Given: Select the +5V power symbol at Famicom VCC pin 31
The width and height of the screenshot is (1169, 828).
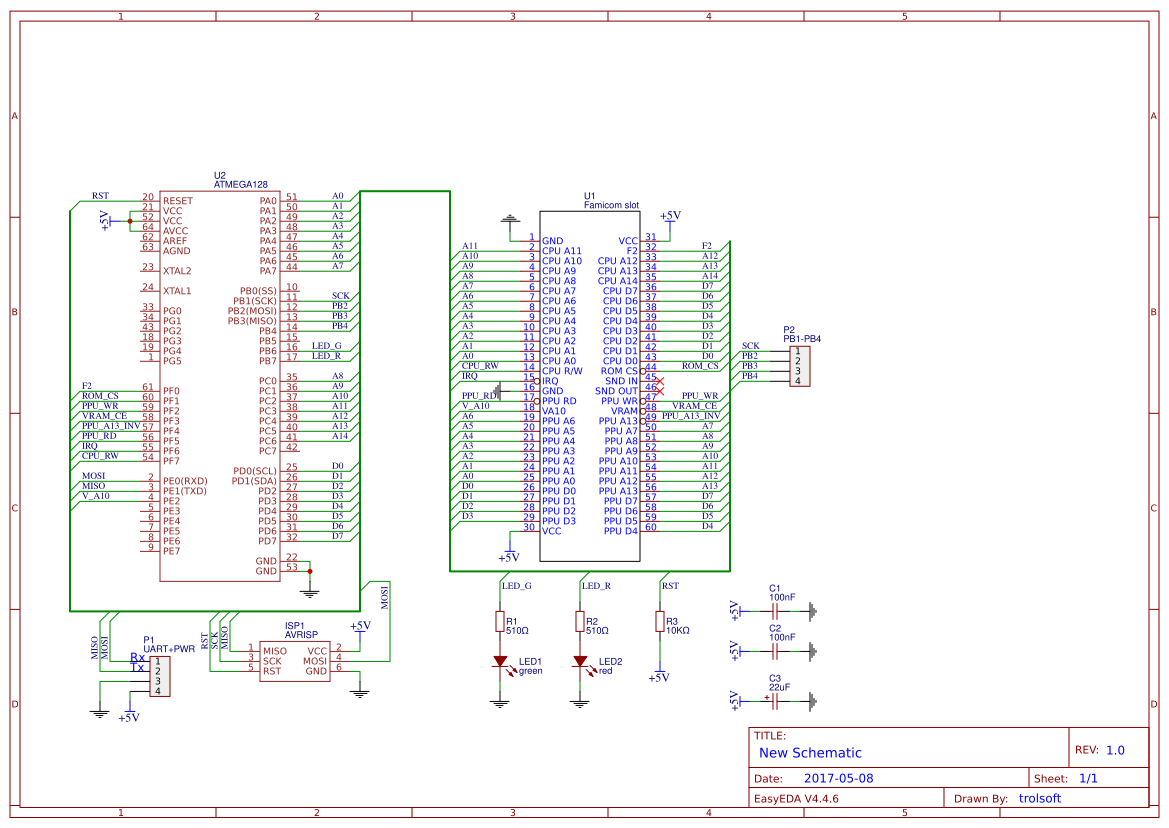Looking at the screenshot, I should click(670, 217).
